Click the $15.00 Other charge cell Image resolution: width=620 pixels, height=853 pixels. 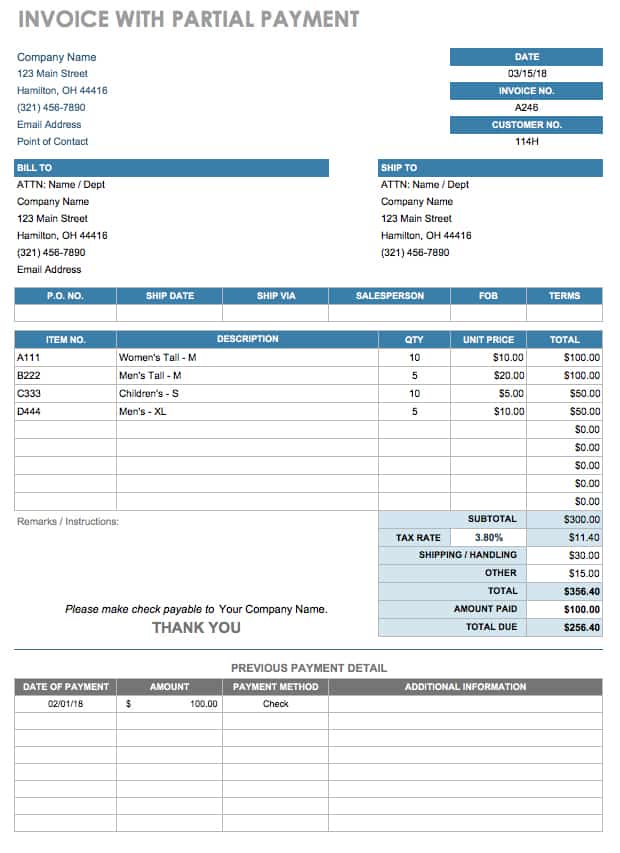pyautogui.click(x=565, y=573)
